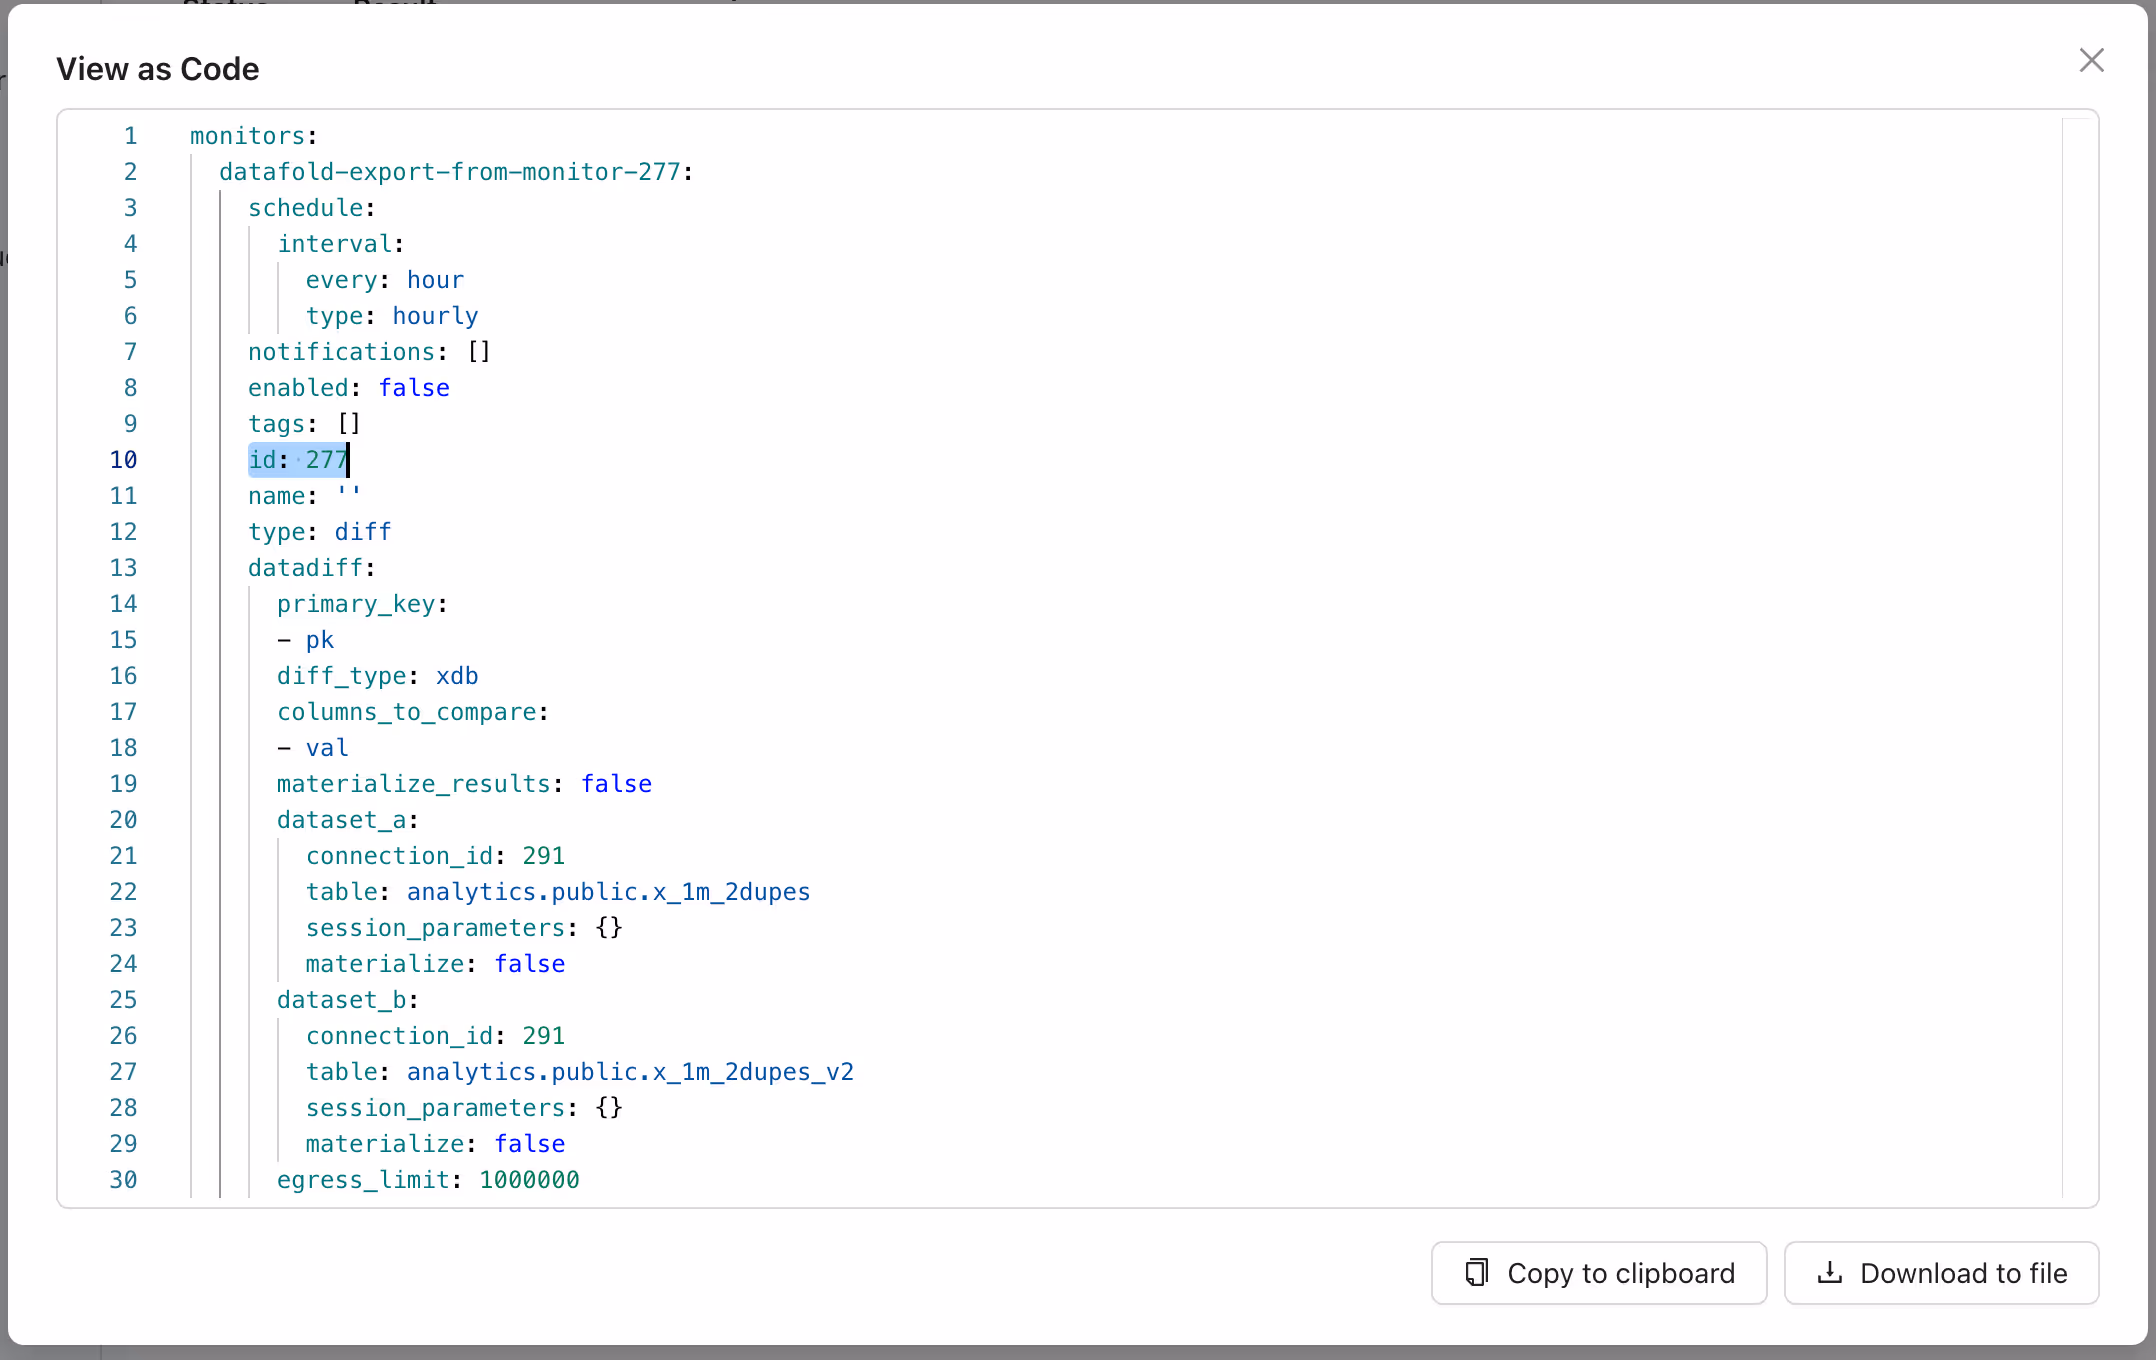Click the 'dataset_a:' key

pos(348,820)
